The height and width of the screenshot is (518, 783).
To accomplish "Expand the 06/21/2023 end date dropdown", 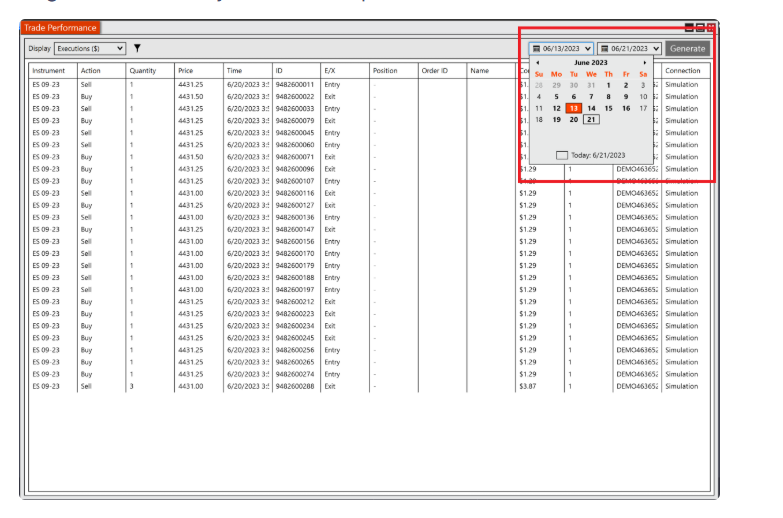I will coord(655,48).
